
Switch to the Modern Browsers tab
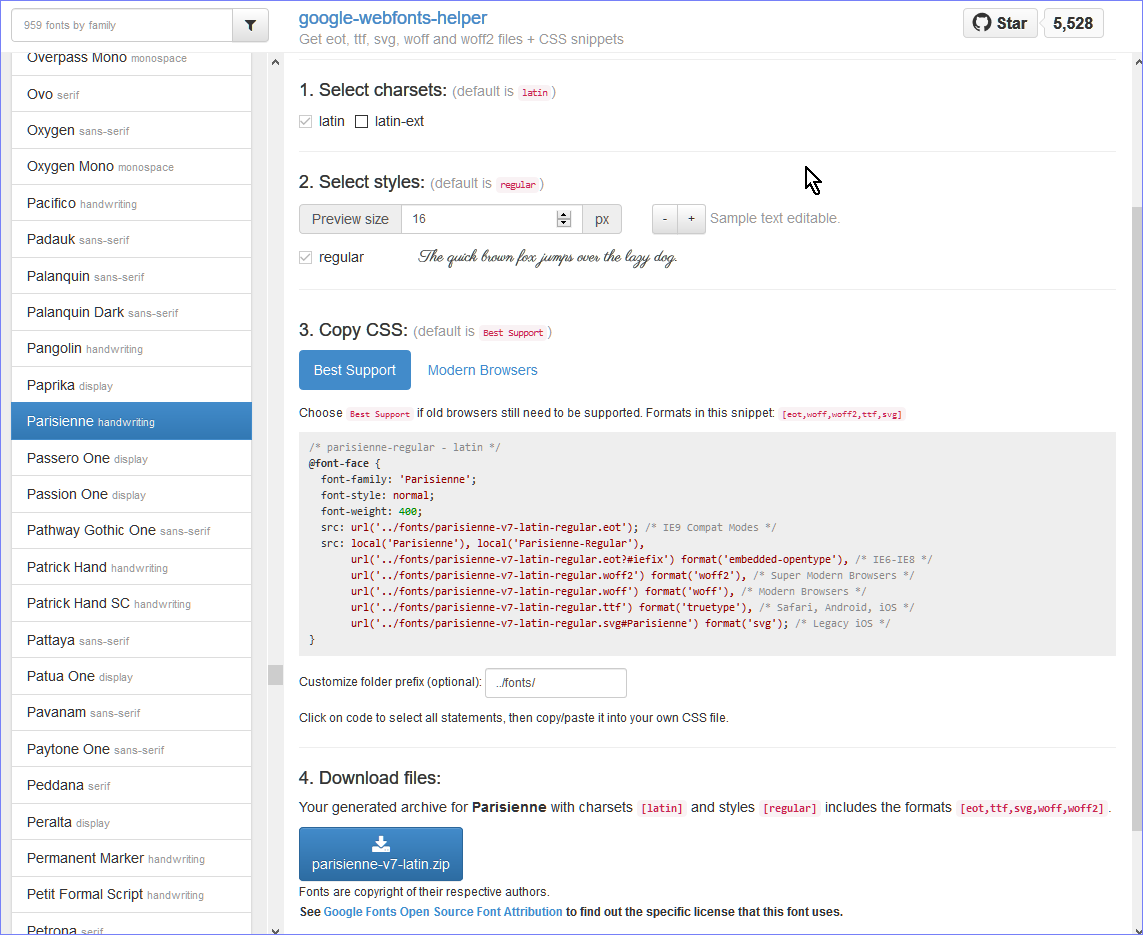(x=482, y=370)
